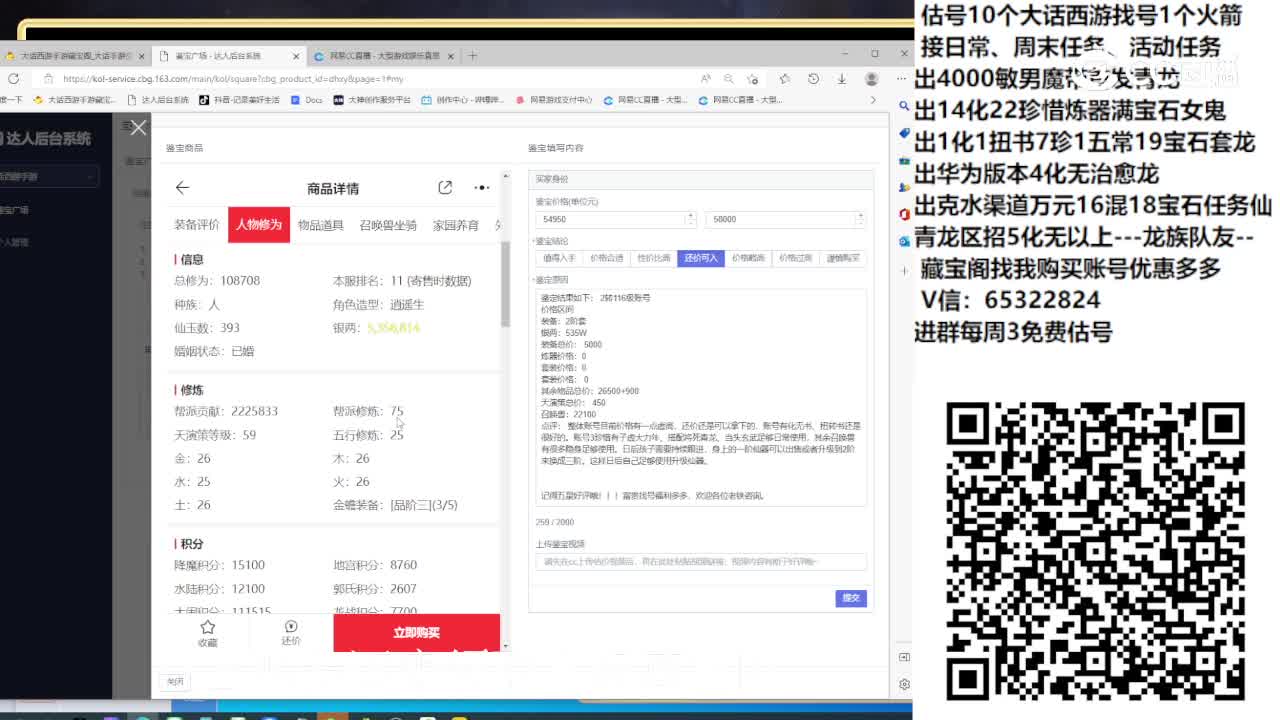This screenshot has width=1280, height=720.
Task: Open the Docs bookmark
Action: click(307, 100)
